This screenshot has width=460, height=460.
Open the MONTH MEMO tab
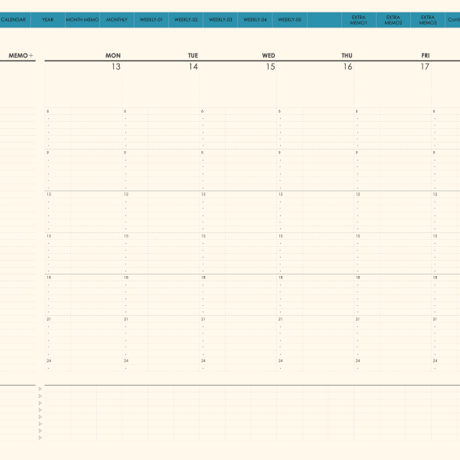[x=82, y=20]
